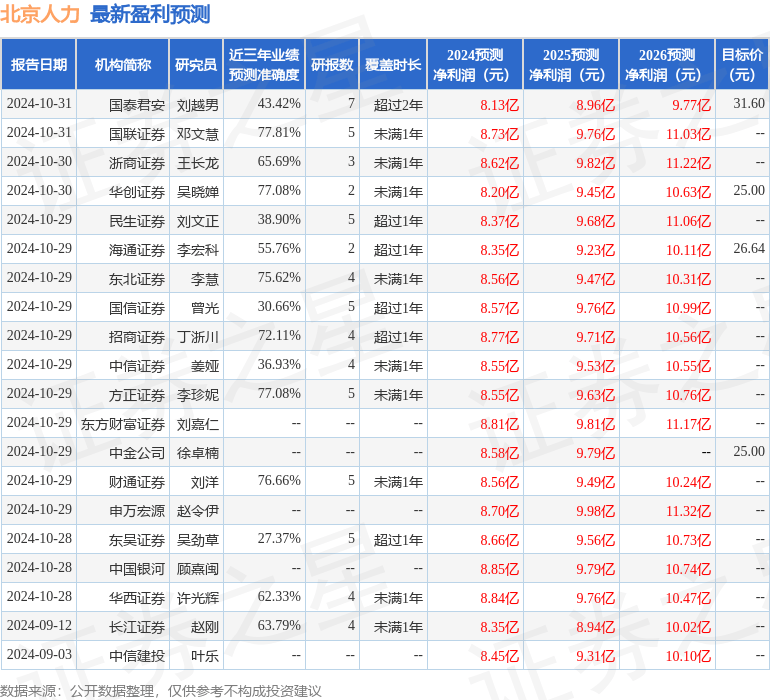Click the 43.42% accuracy value
The image size is (770, 700).
click(x=279, y=104)
